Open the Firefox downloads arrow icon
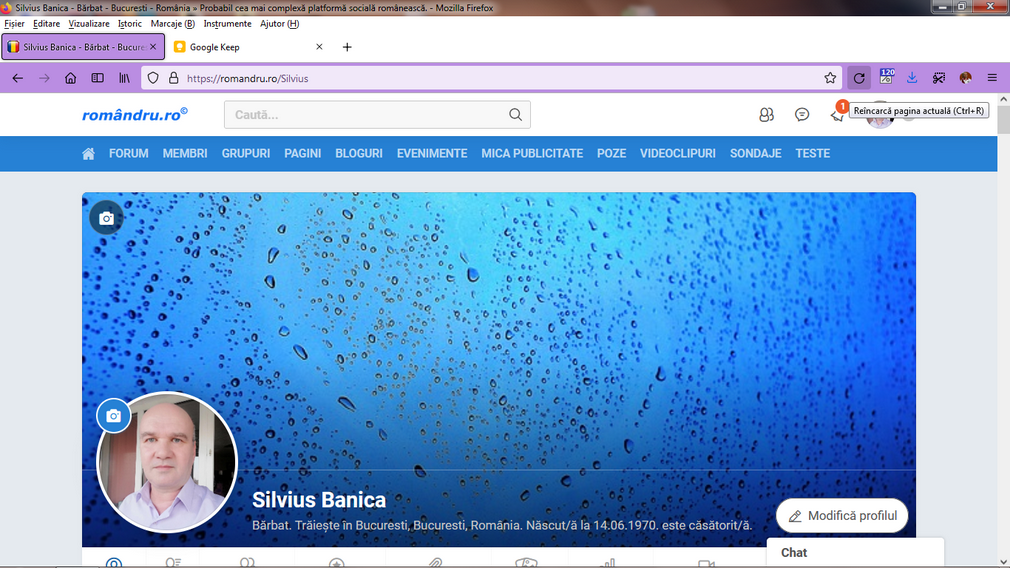 coord(912,78)
